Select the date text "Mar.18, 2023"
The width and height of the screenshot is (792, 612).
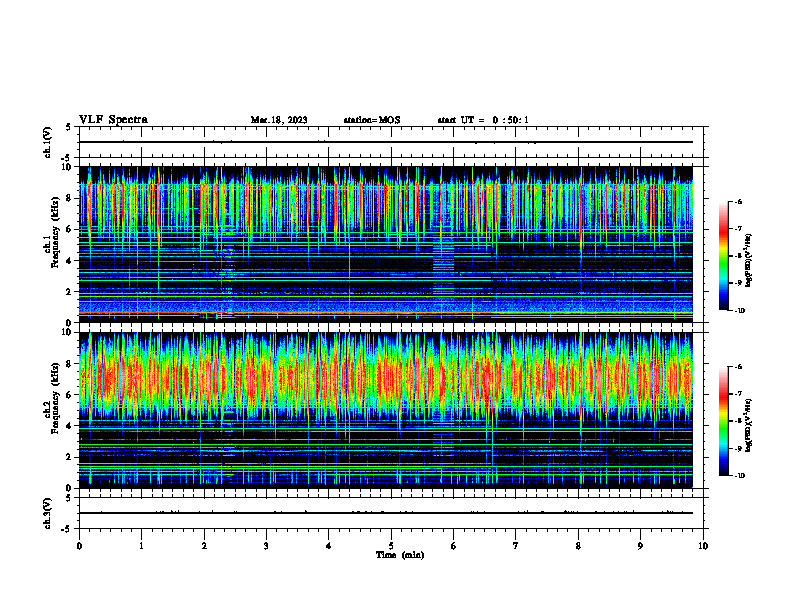pos(279,120)
